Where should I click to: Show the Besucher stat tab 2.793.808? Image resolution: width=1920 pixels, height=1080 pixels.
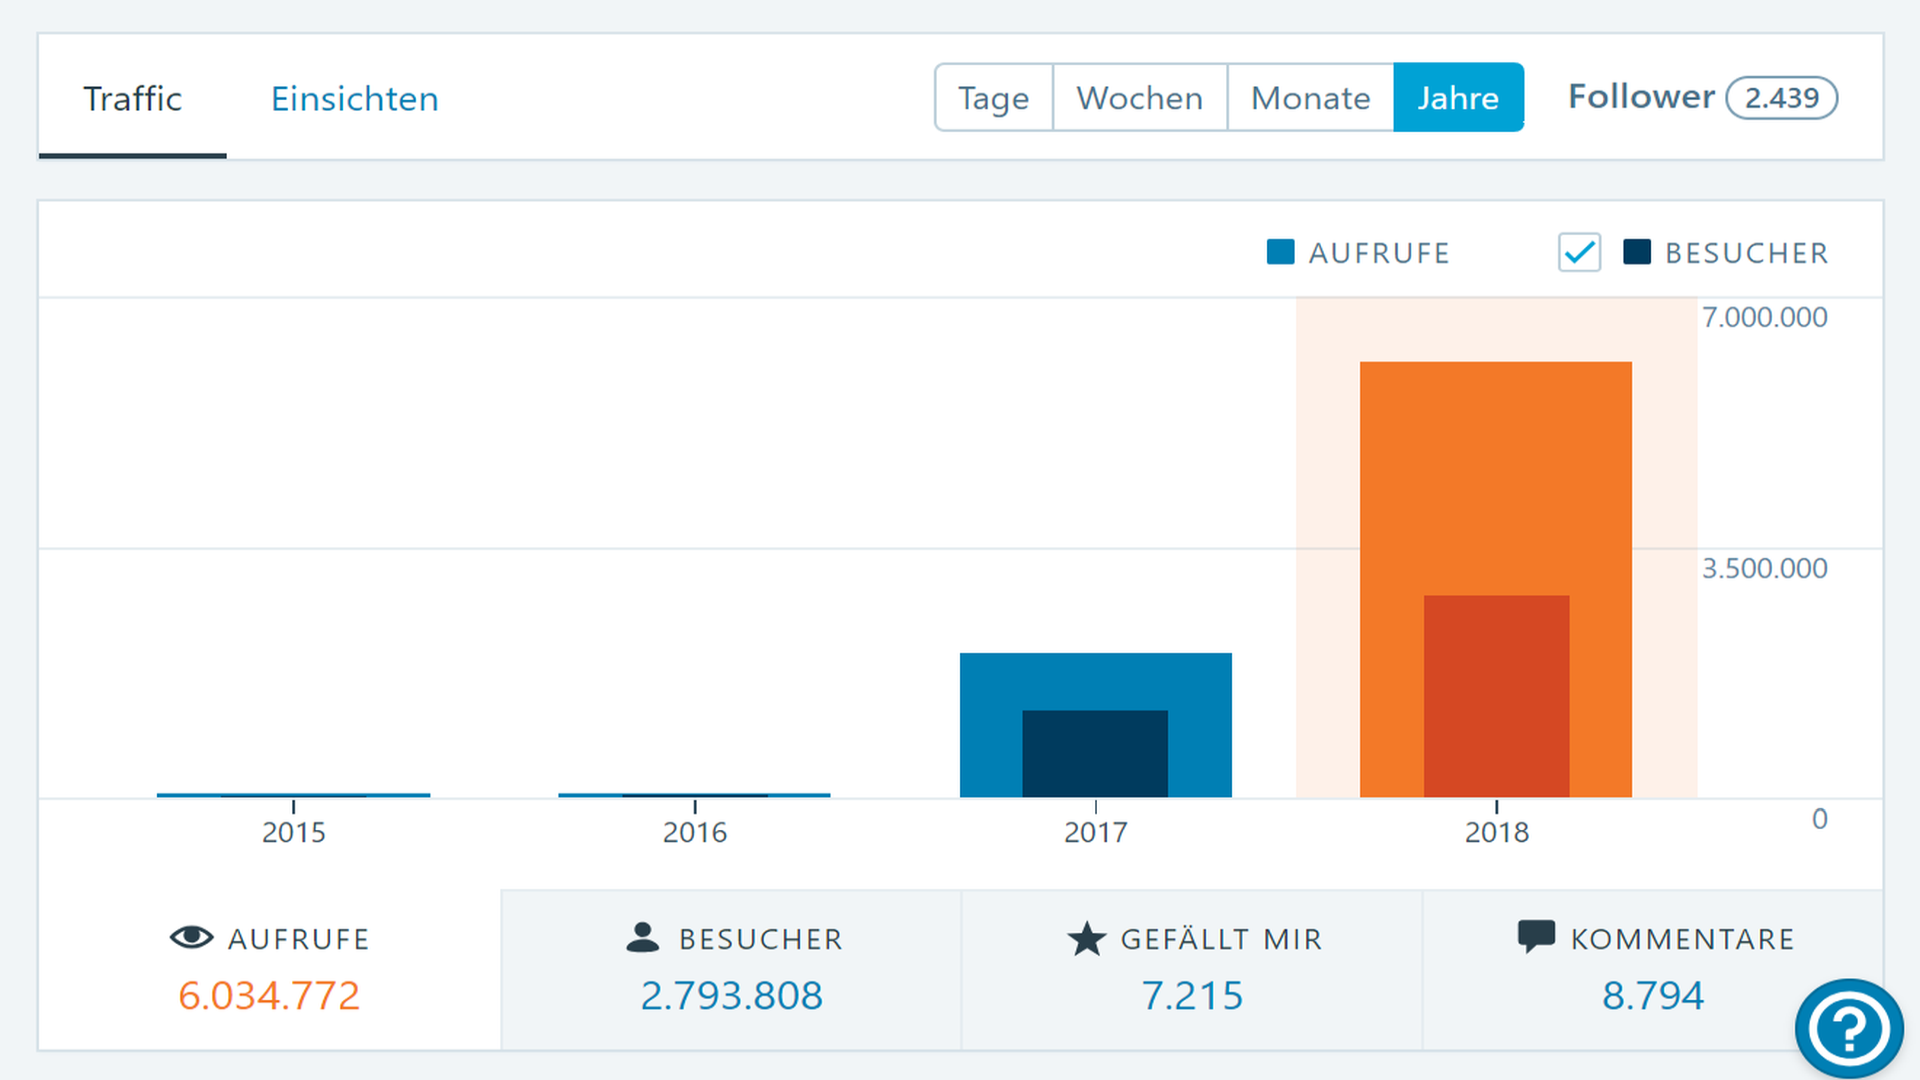click(731, 970)
